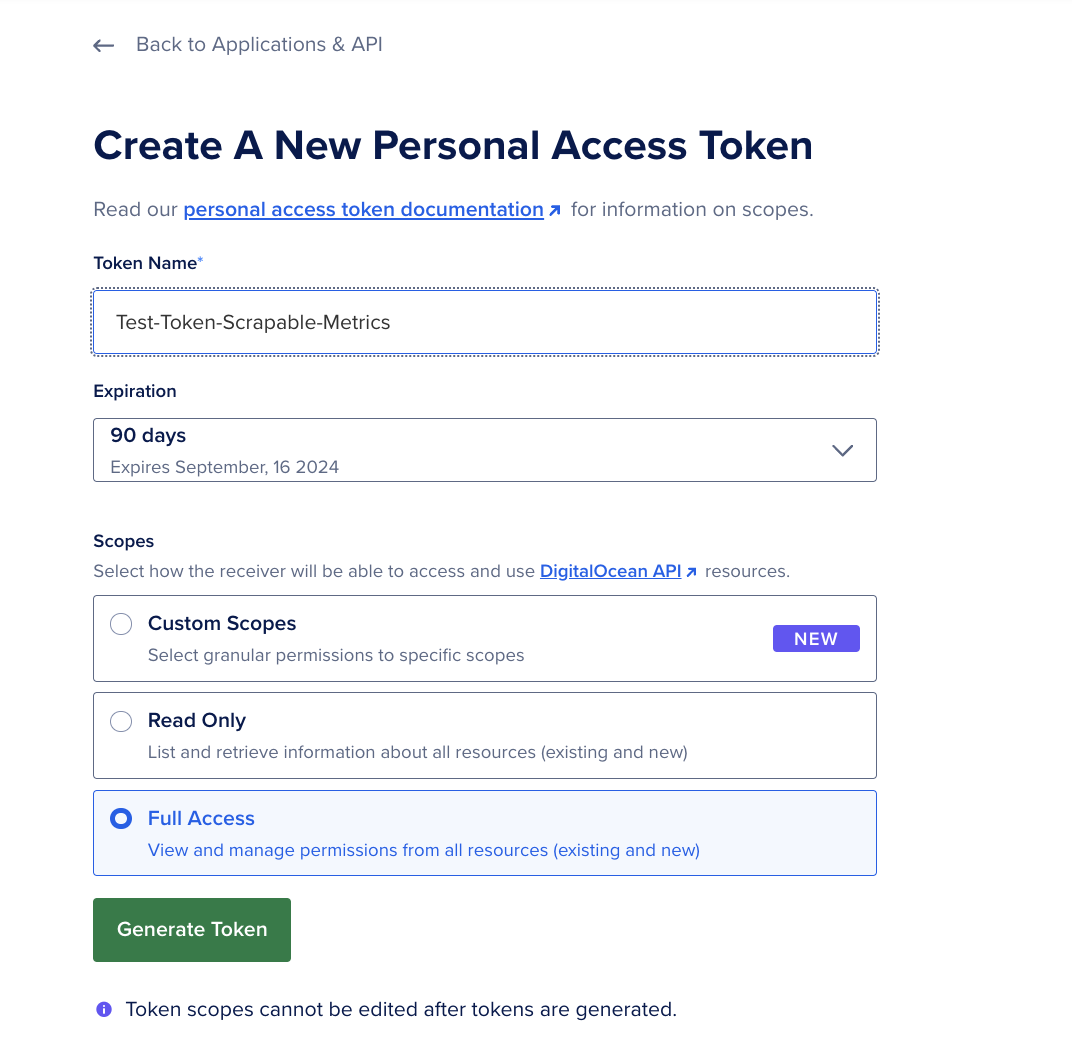This screenshot has width=1072, height=1054.
Task: Click the back arrow icon
Action: [103, 46]
